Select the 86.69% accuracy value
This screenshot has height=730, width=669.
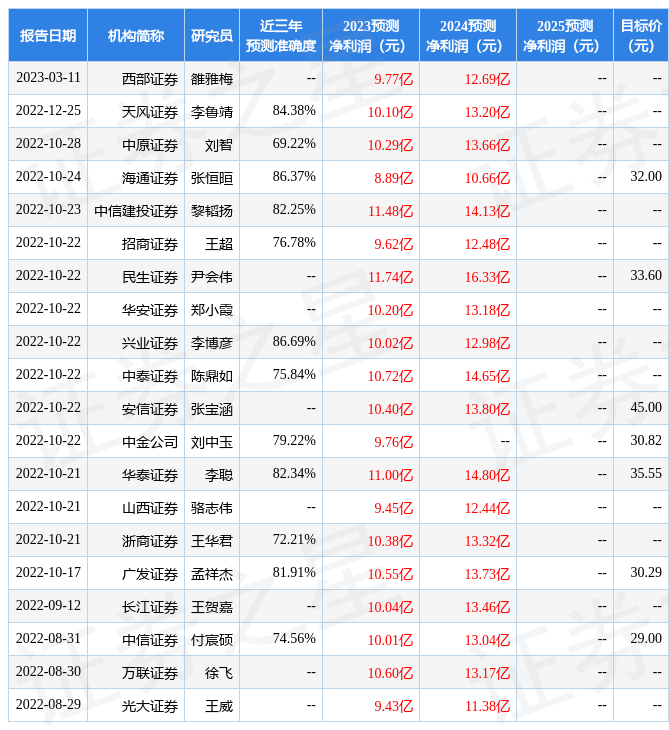pos(294,342)
